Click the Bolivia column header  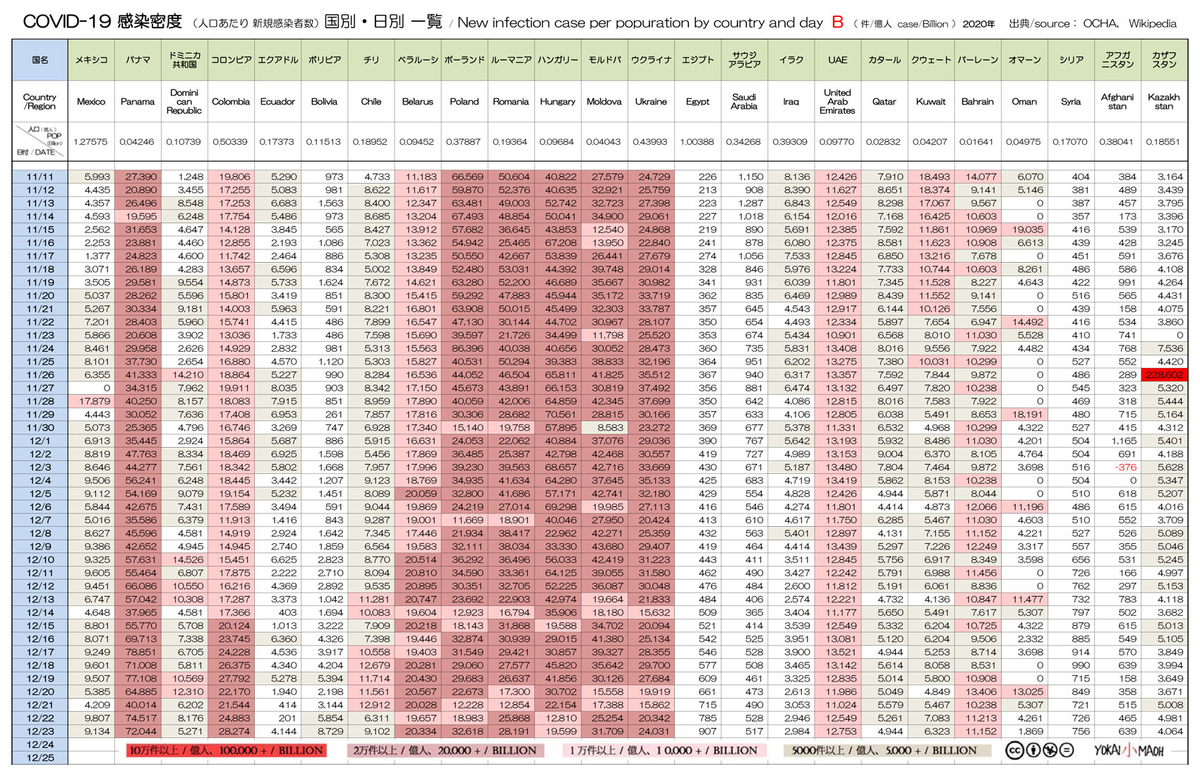pyautogui.click(x=324, y=101)
